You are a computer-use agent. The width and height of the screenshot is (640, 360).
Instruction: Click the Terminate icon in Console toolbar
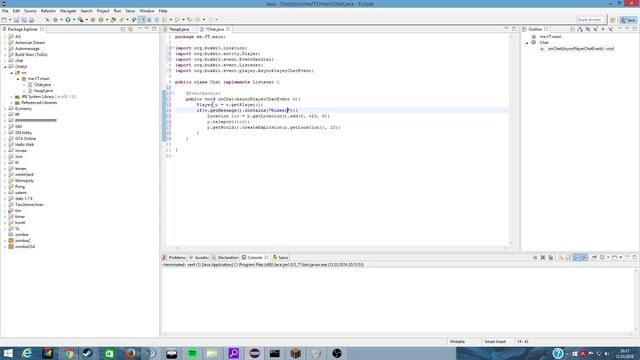[x=535, y=258]
